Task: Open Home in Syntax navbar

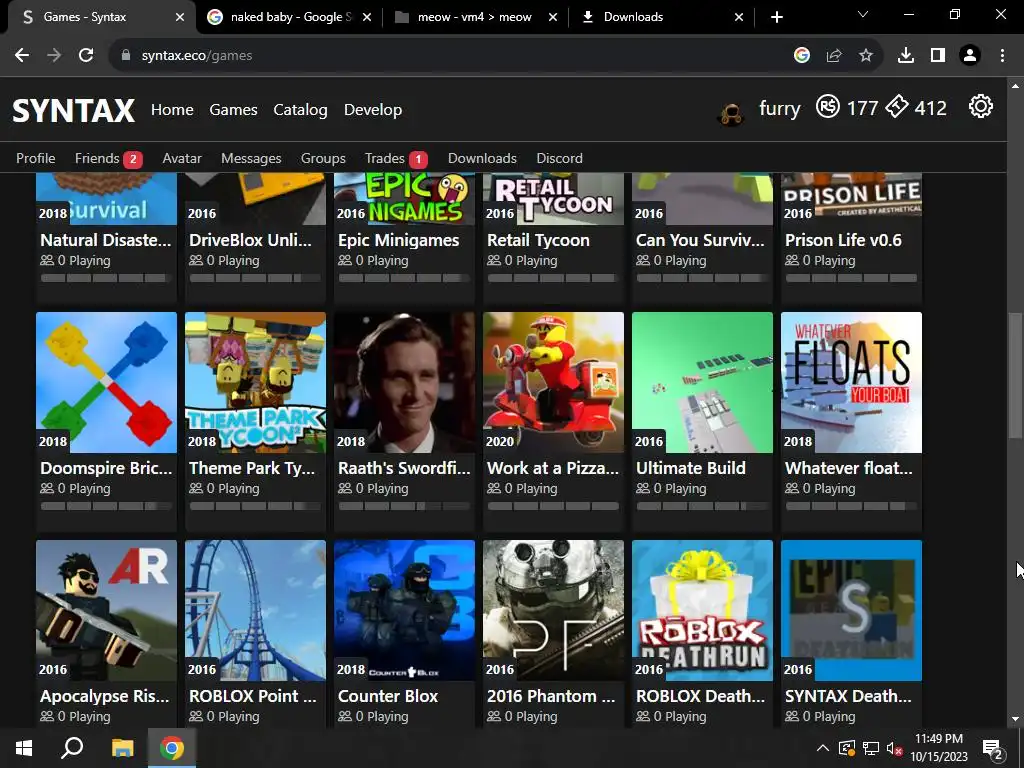Action: (172, 110)
